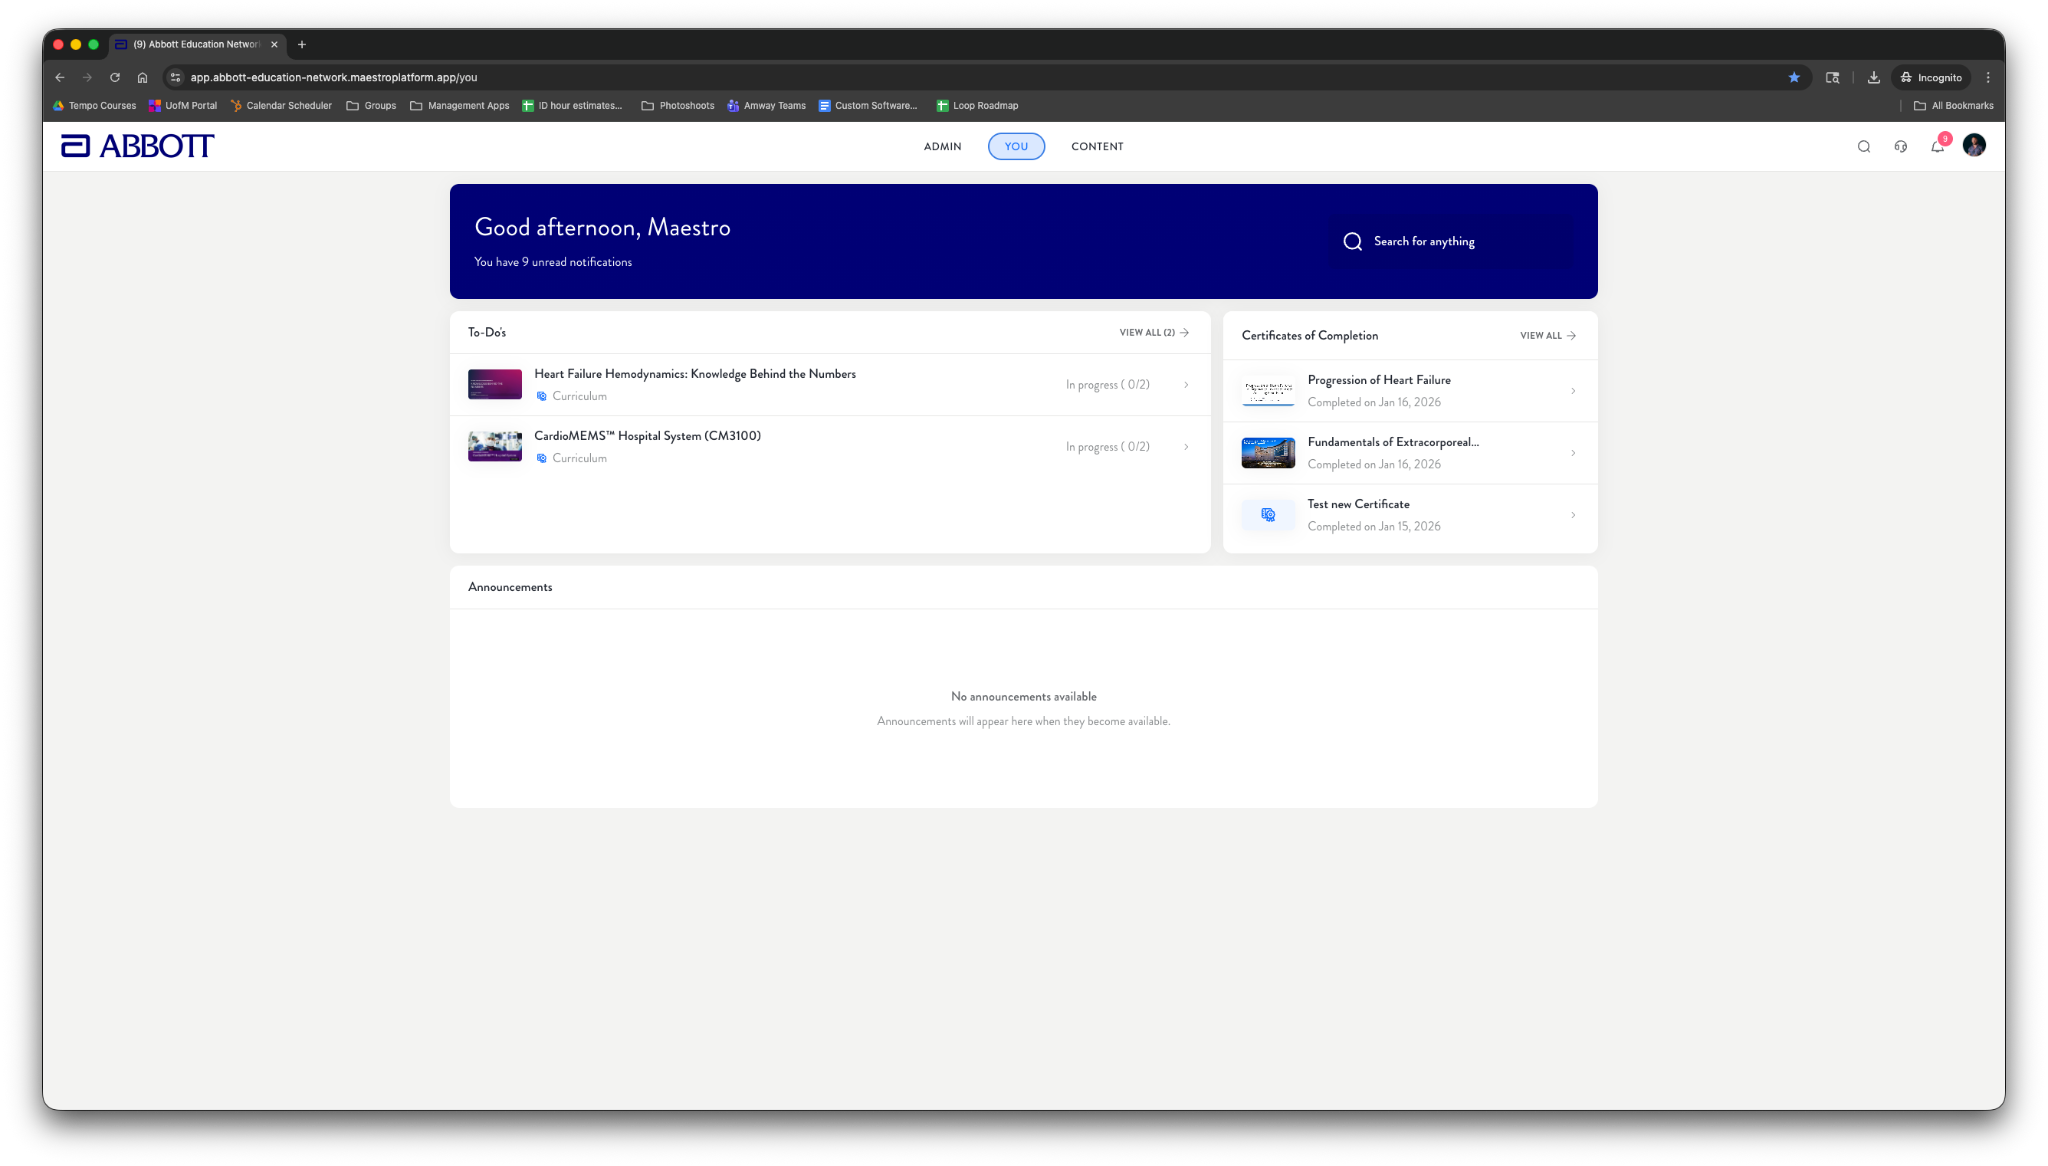Switch to the CONTENT tab
This screenshot has height=1166, width=2048.
(1097, 146)
